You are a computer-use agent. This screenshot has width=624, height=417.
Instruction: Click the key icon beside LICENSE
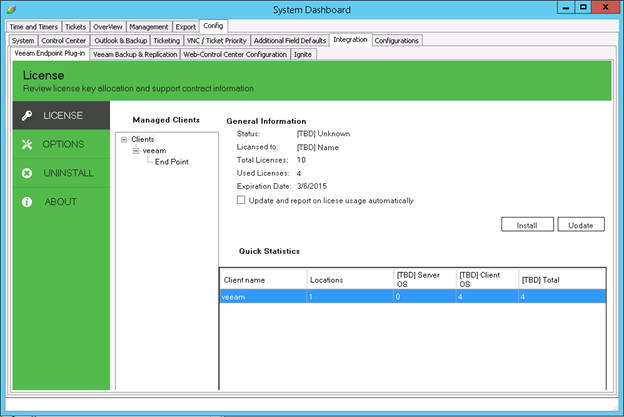pos(27,116)
